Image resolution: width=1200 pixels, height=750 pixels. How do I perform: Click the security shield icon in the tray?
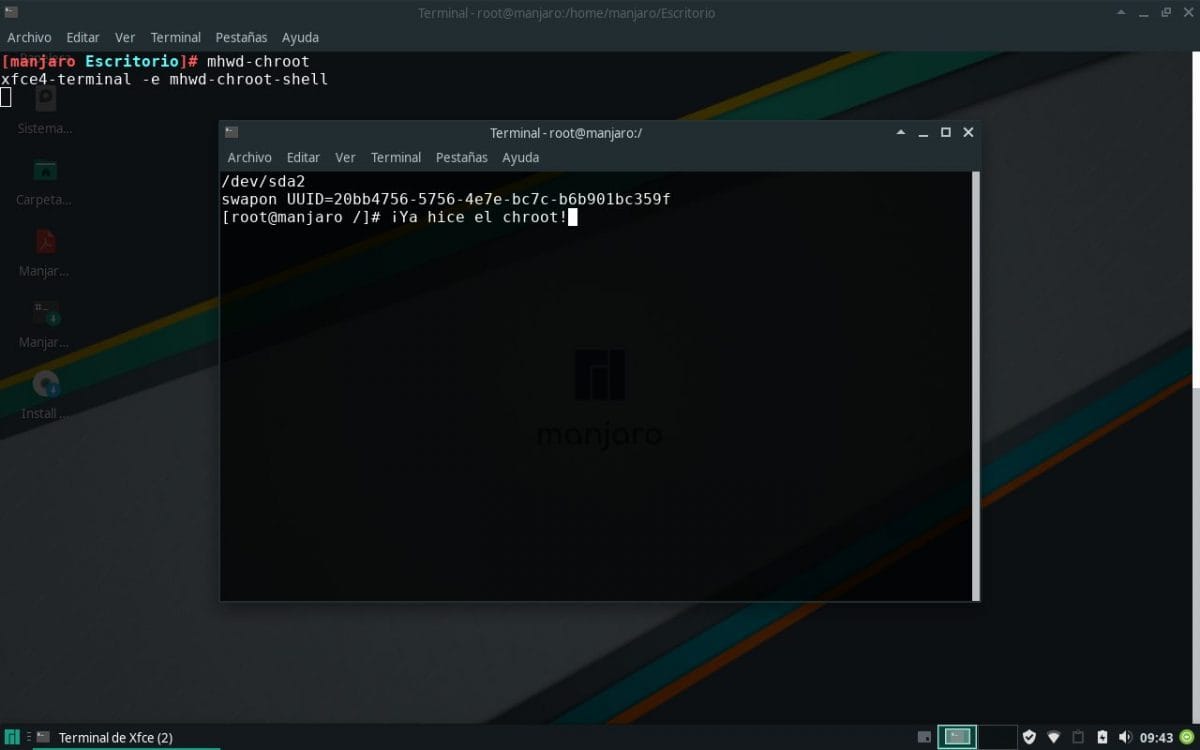pos(1030,737)
